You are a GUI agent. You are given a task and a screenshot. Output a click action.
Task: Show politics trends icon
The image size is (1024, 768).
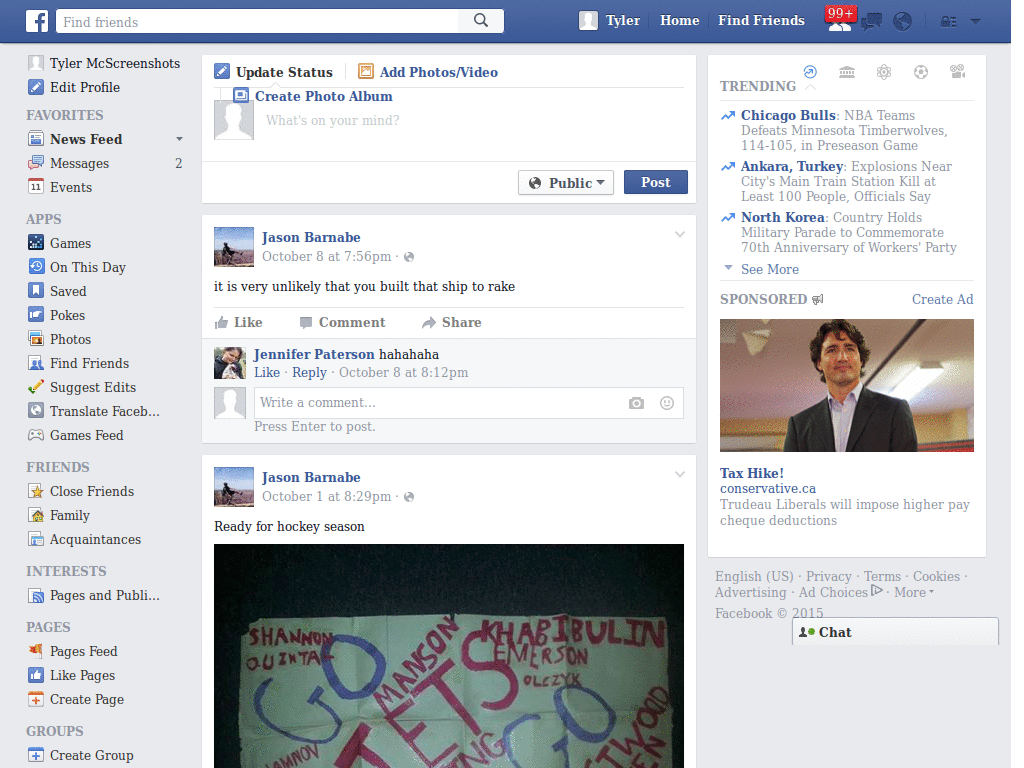tap(847, 72)
